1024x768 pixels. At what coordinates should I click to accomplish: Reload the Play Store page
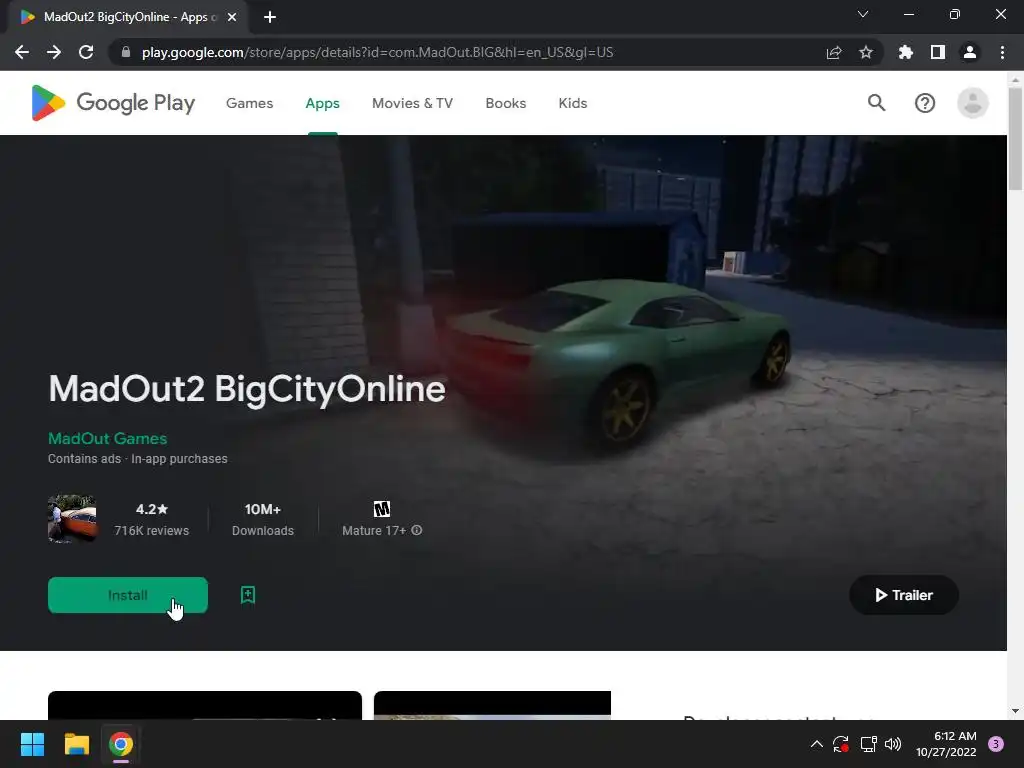click(x=86, y=52)
